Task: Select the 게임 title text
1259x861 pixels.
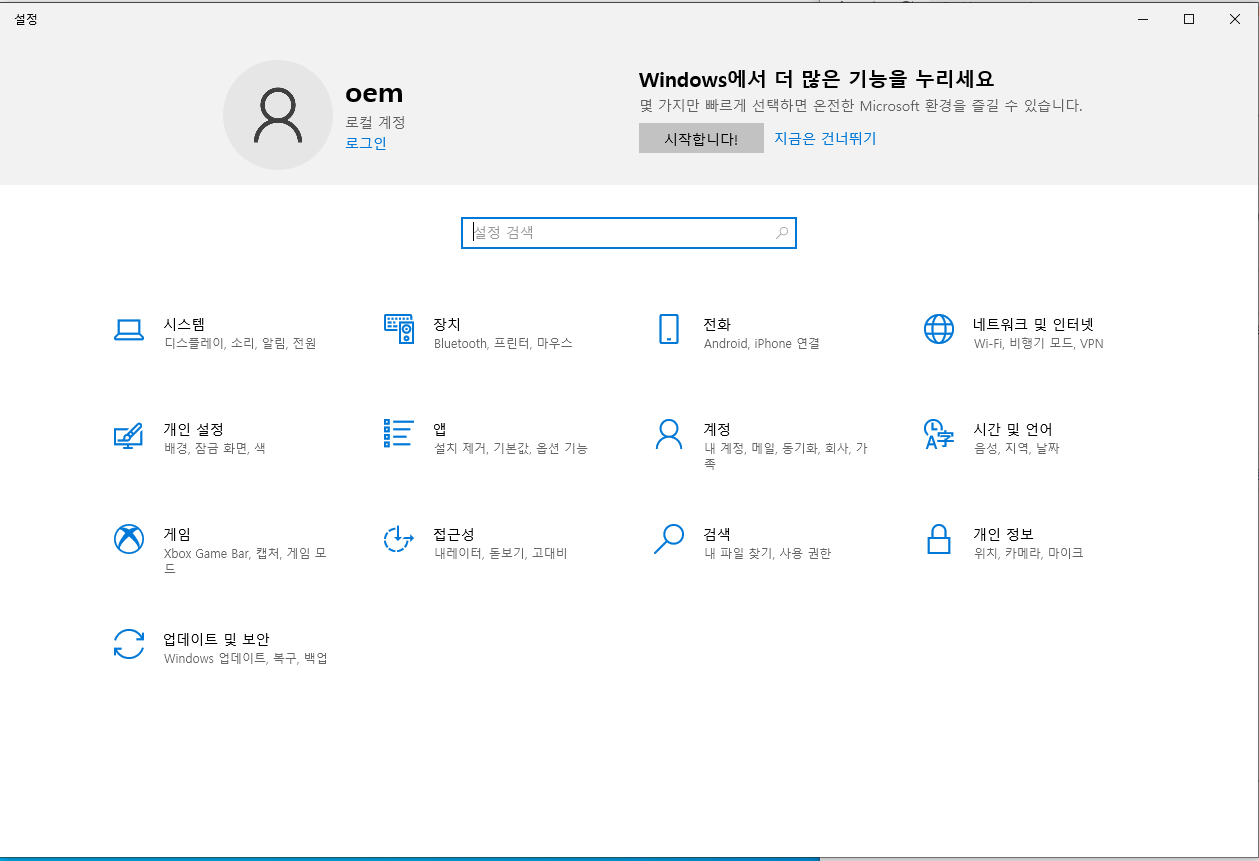Action: pos(177,534)
